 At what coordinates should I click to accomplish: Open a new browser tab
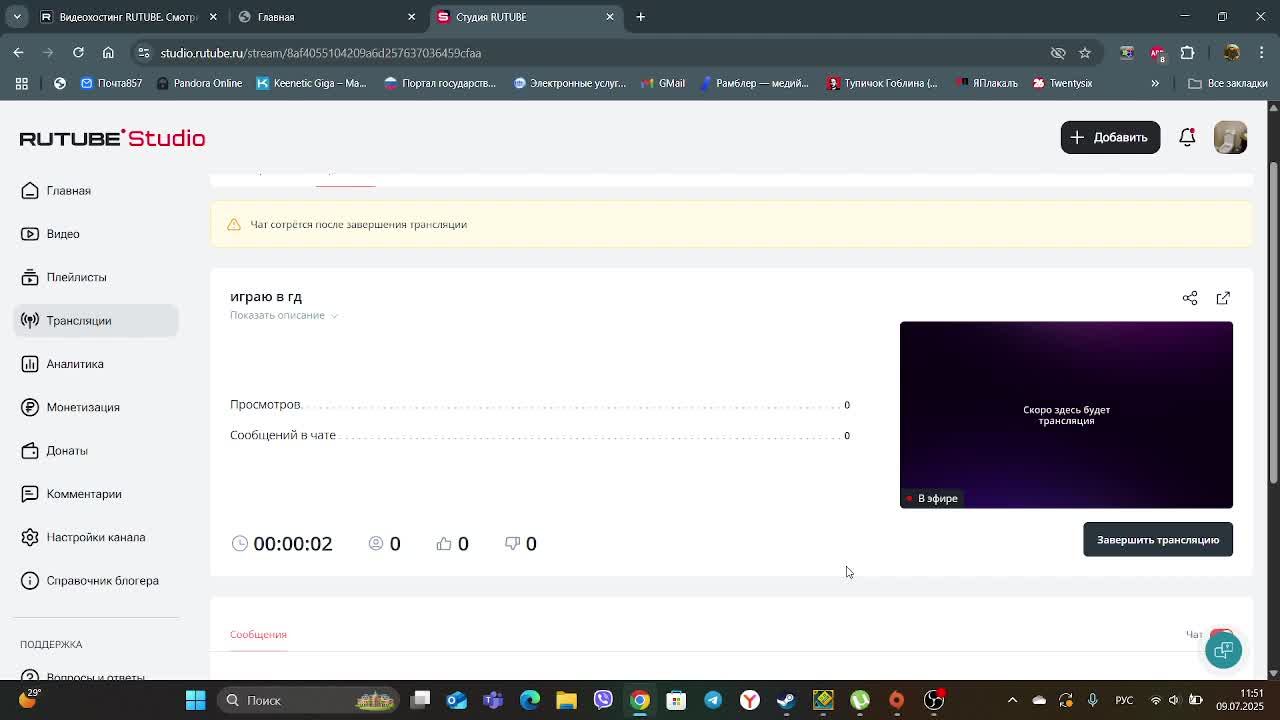point(641,17)
